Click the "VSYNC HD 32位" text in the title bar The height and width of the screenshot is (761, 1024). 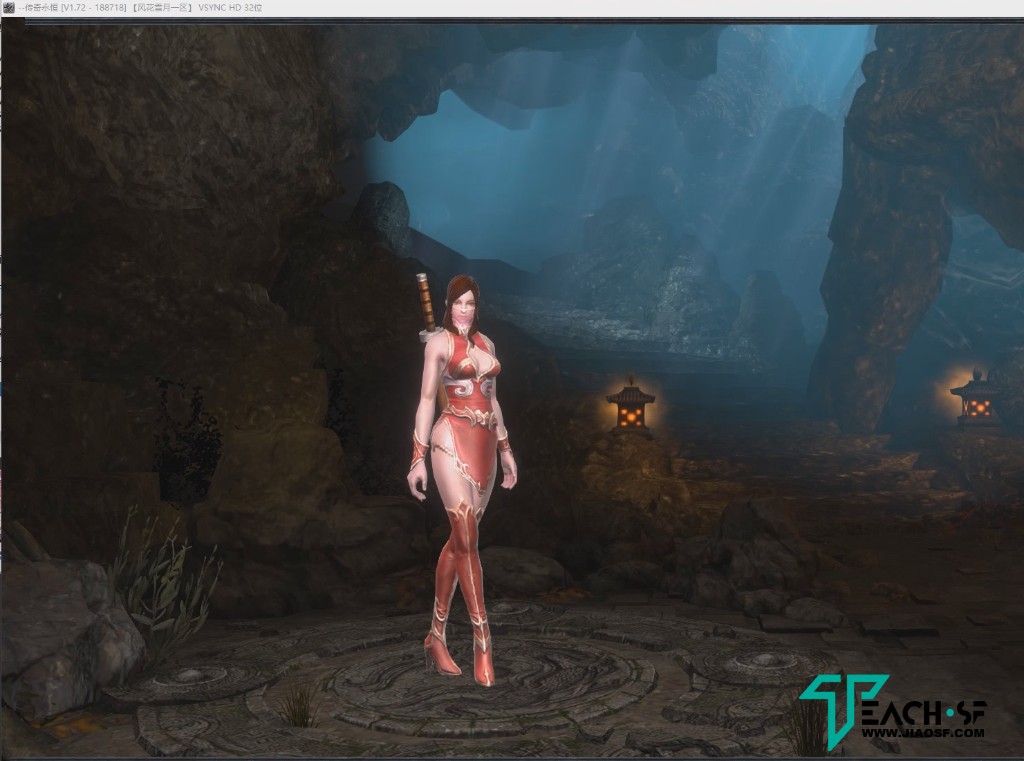[x=230, y=7]
